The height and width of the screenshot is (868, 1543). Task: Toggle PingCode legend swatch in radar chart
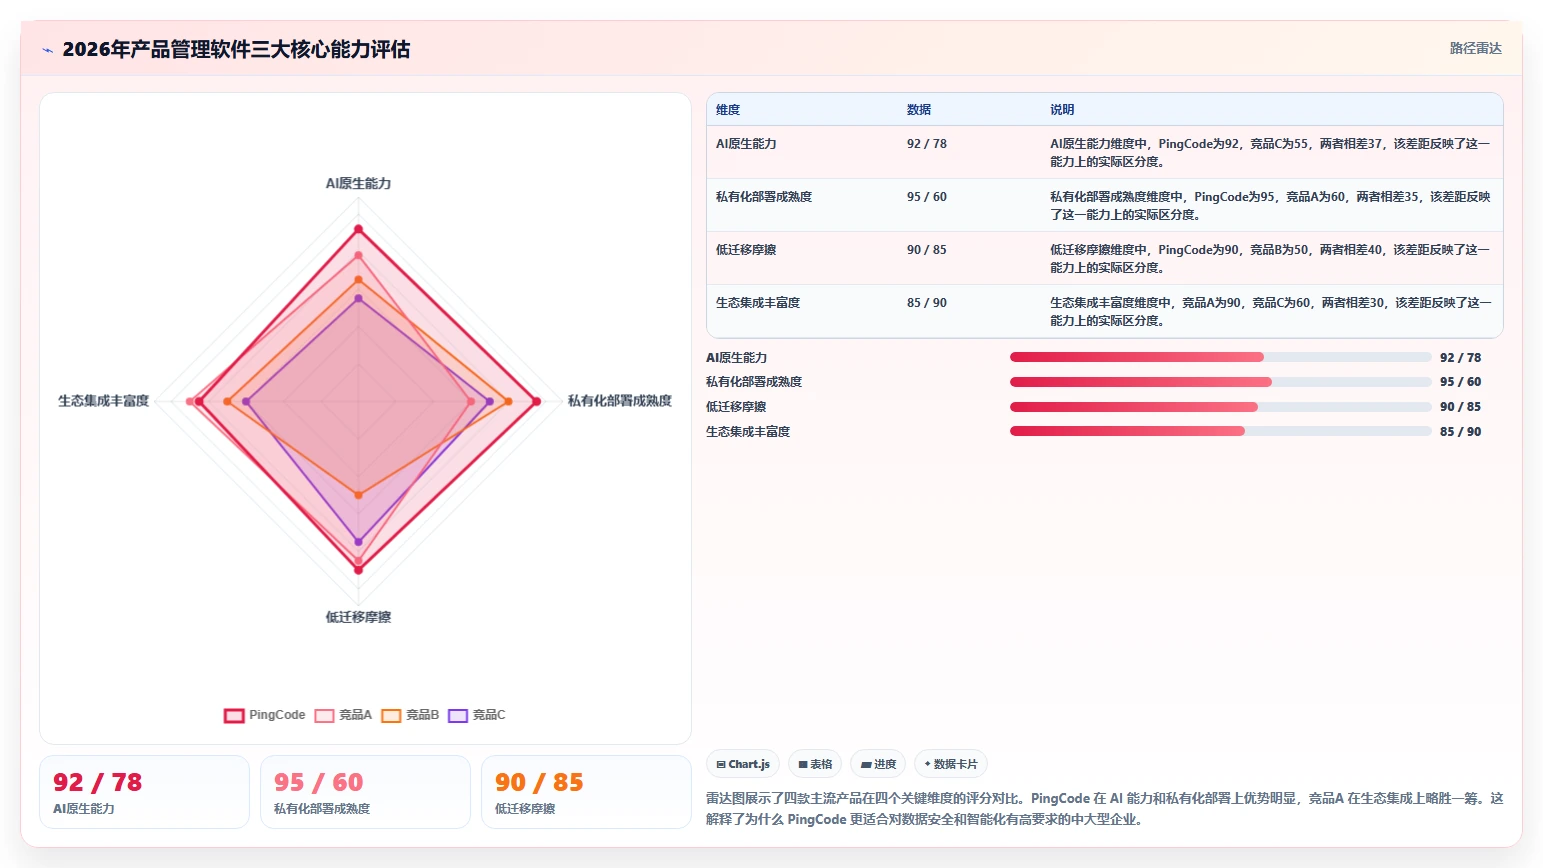(234, 715)
